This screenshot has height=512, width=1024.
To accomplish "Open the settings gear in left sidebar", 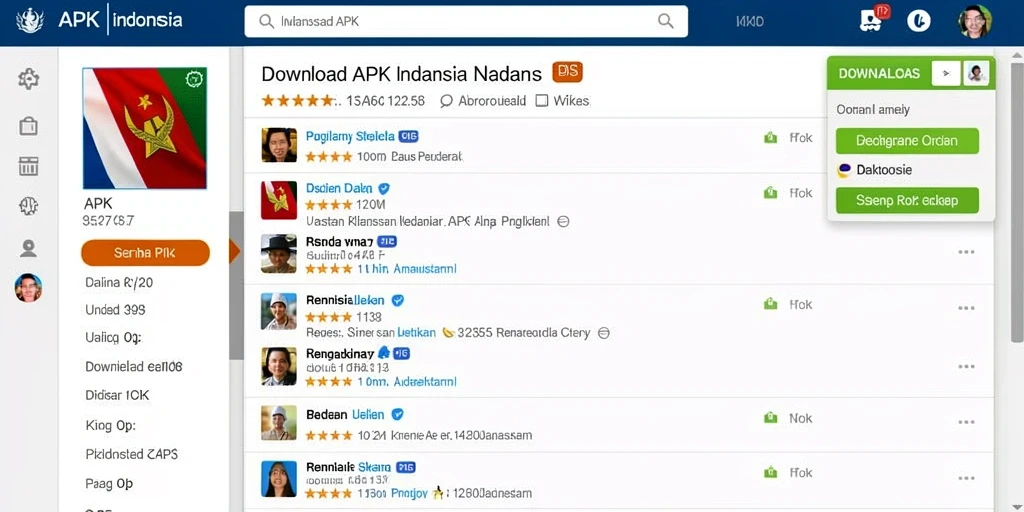I will click(x=28, y=79).
